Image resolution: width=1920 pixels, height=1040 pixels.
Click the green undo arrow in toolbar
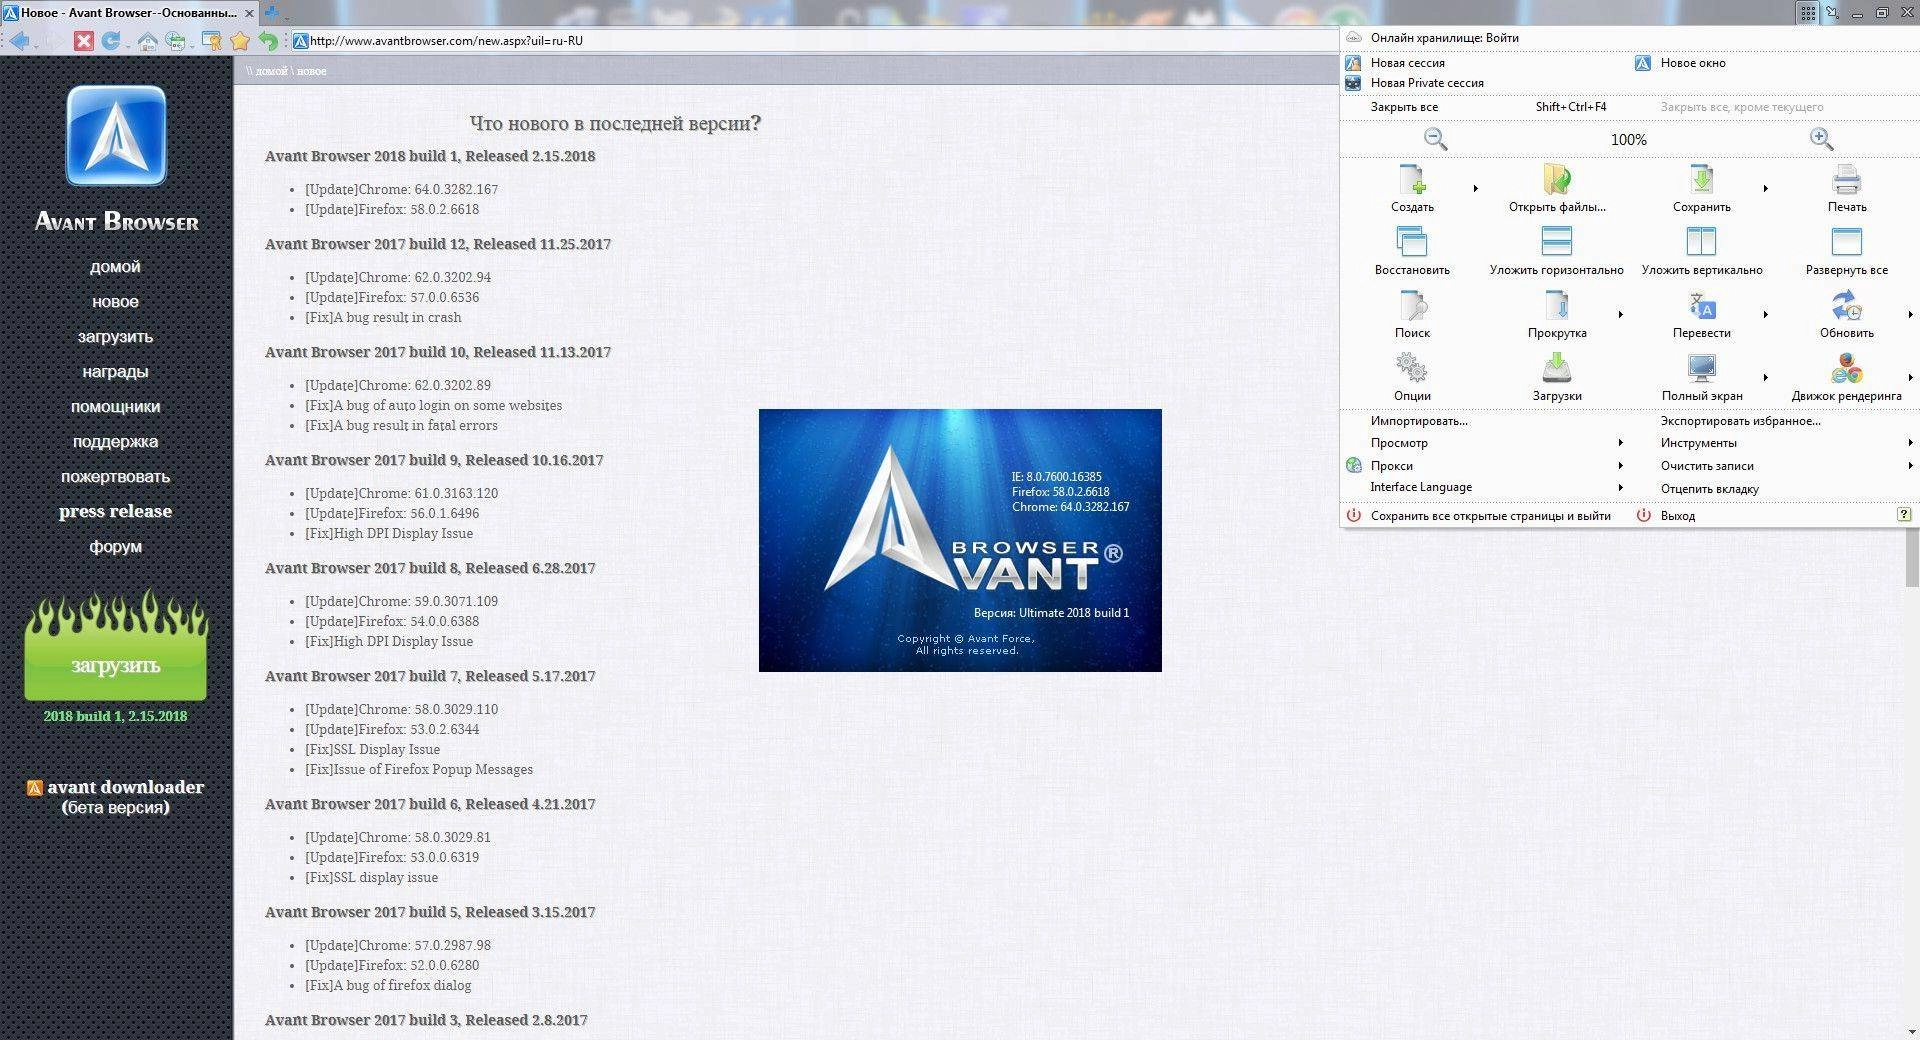pyautogui.click(x=267, y=41)
